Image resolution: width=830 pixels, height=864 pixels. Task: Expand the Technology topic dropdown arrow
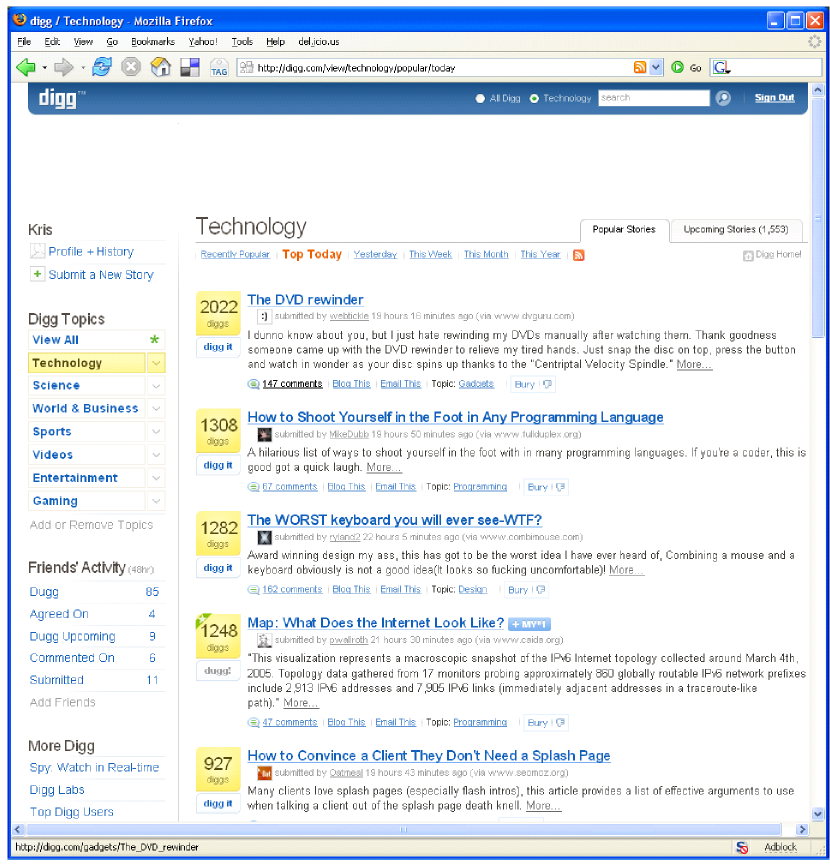point(156,363)
